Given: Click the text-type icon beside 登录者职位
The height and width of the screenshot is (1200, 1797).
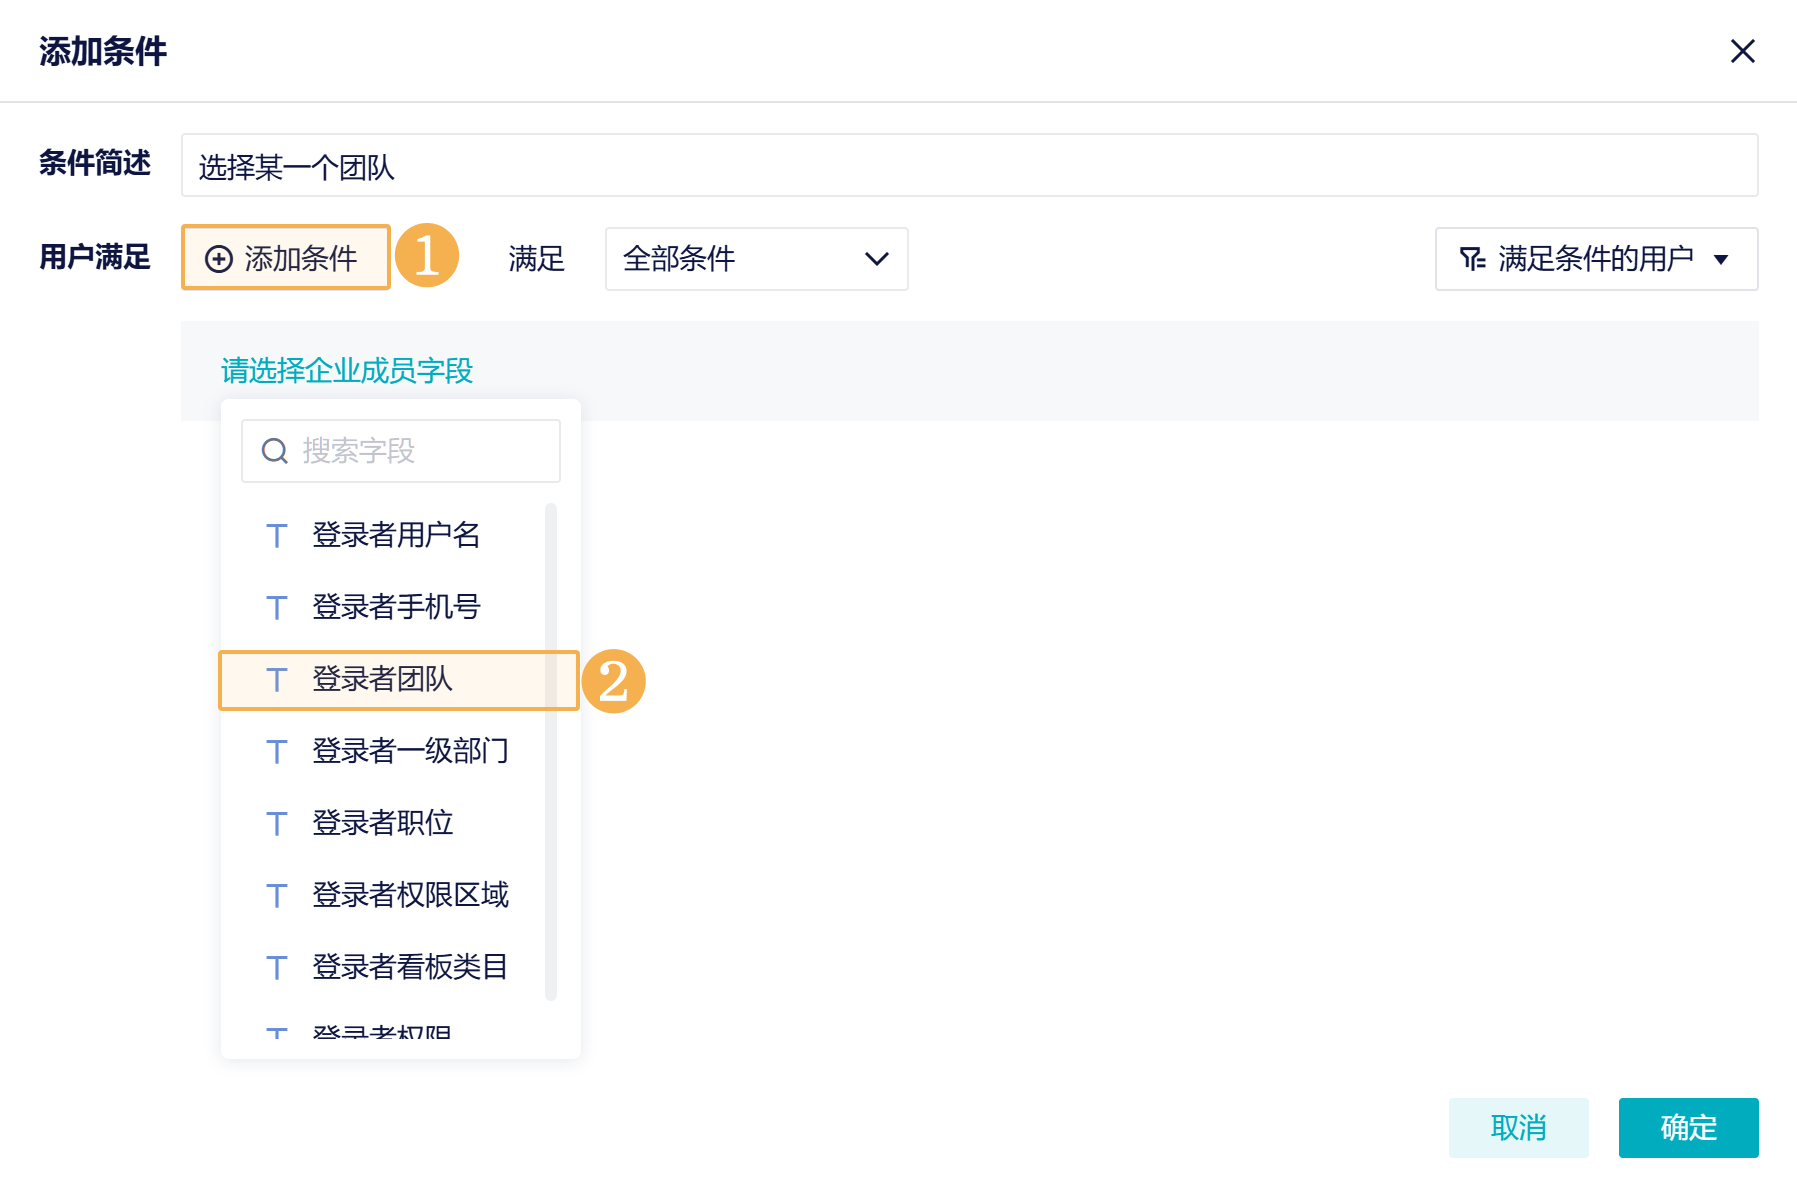Looking at the screenshot, I should coord(277,824).
